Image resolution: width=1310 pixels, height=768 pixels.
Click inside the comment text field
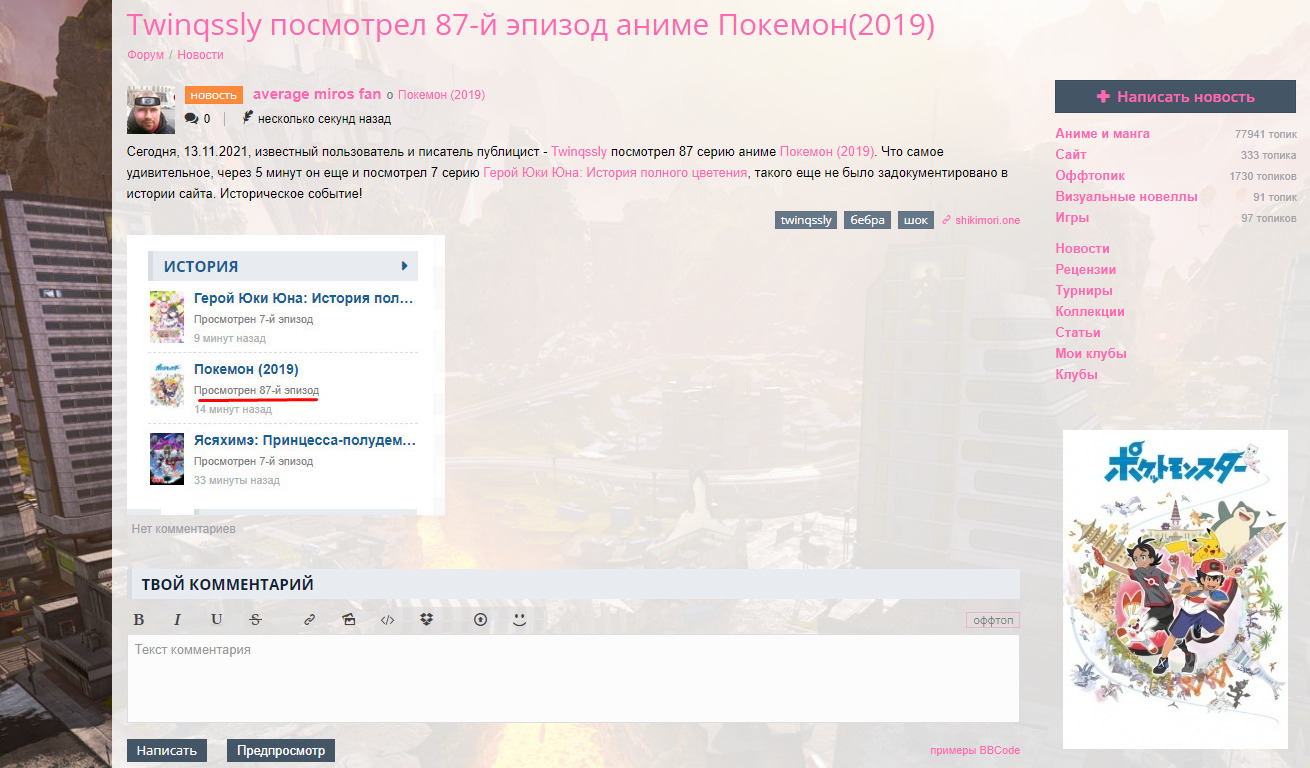pyautogui.click(x=572, y=680)
